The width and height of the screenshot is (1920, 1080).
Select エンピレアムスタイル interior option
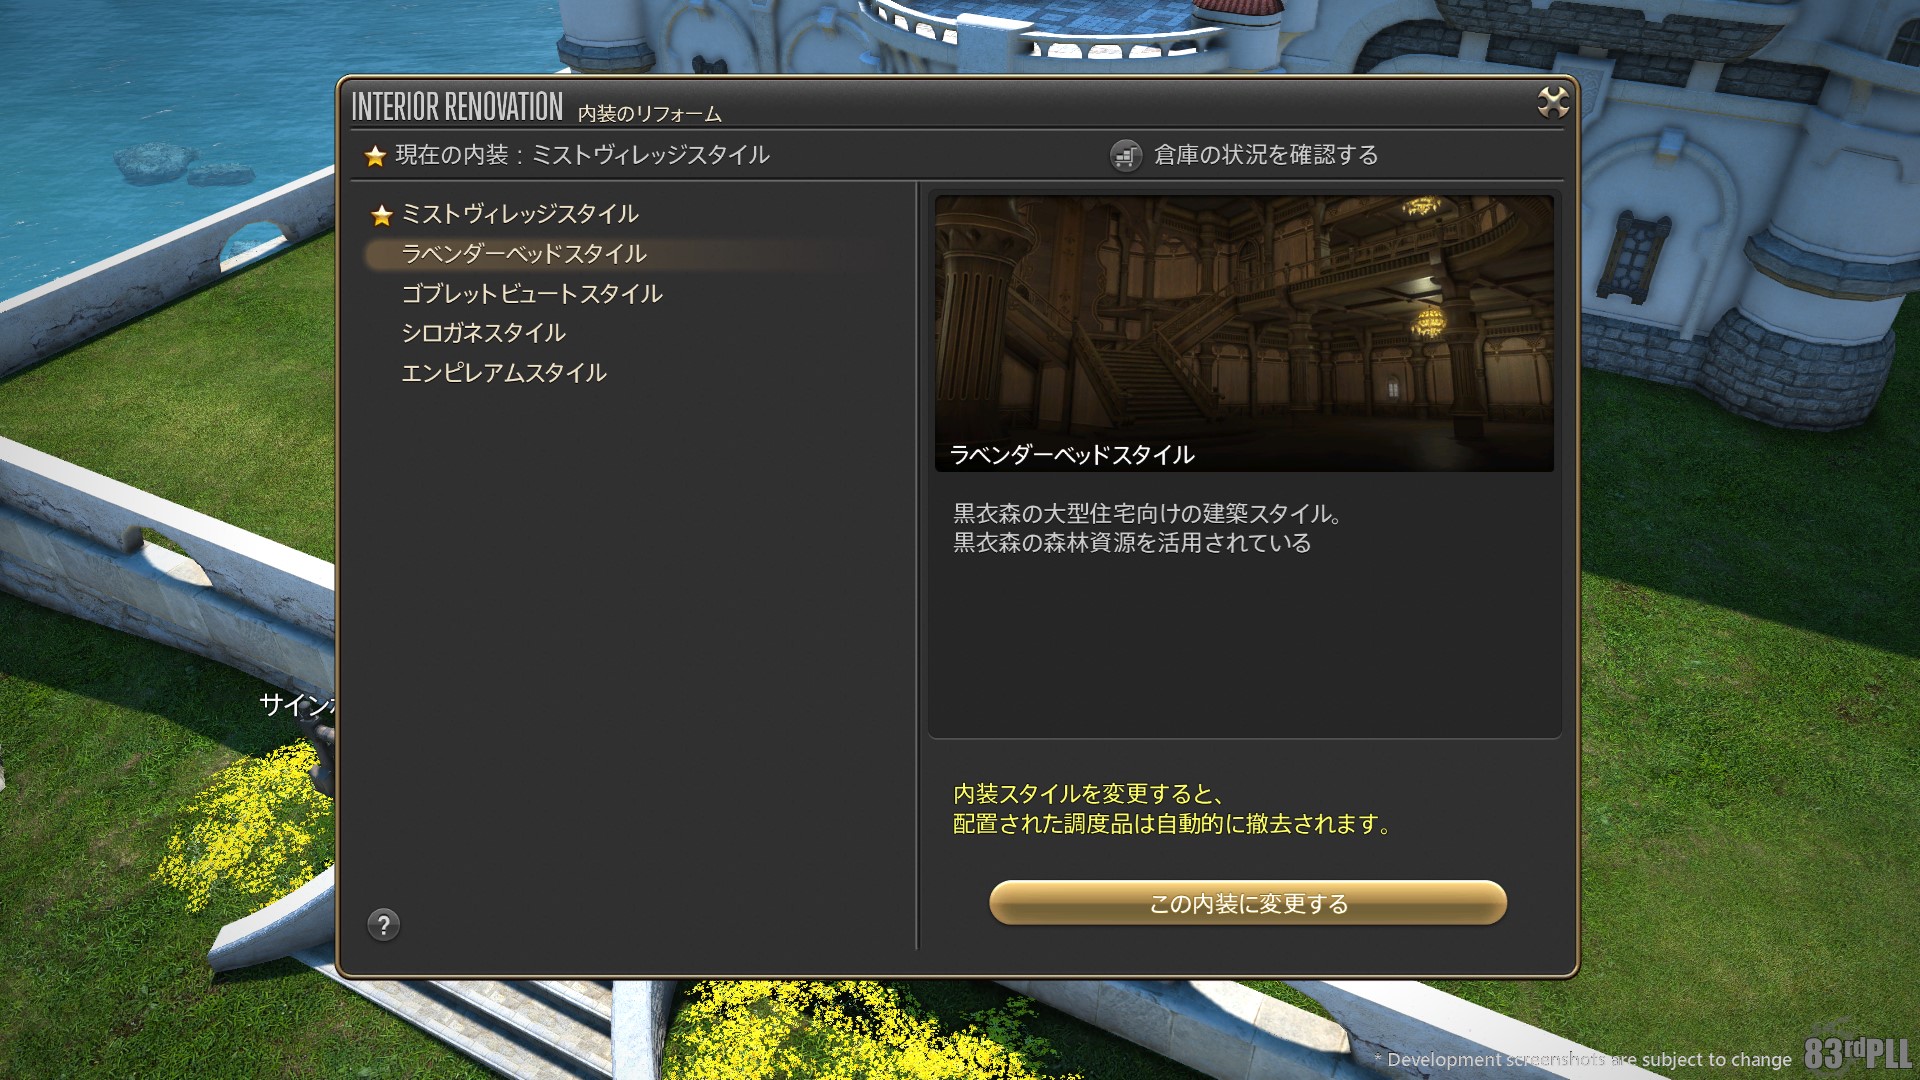[x=503, y=373]
